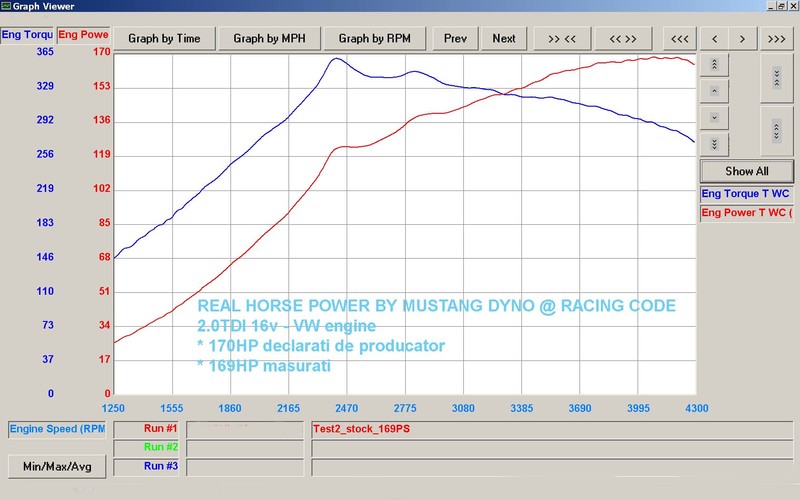Click tall vertical expand button on right
Viewport: 800px width, 500px height.
pyautogui.click(x=777, y=131)
